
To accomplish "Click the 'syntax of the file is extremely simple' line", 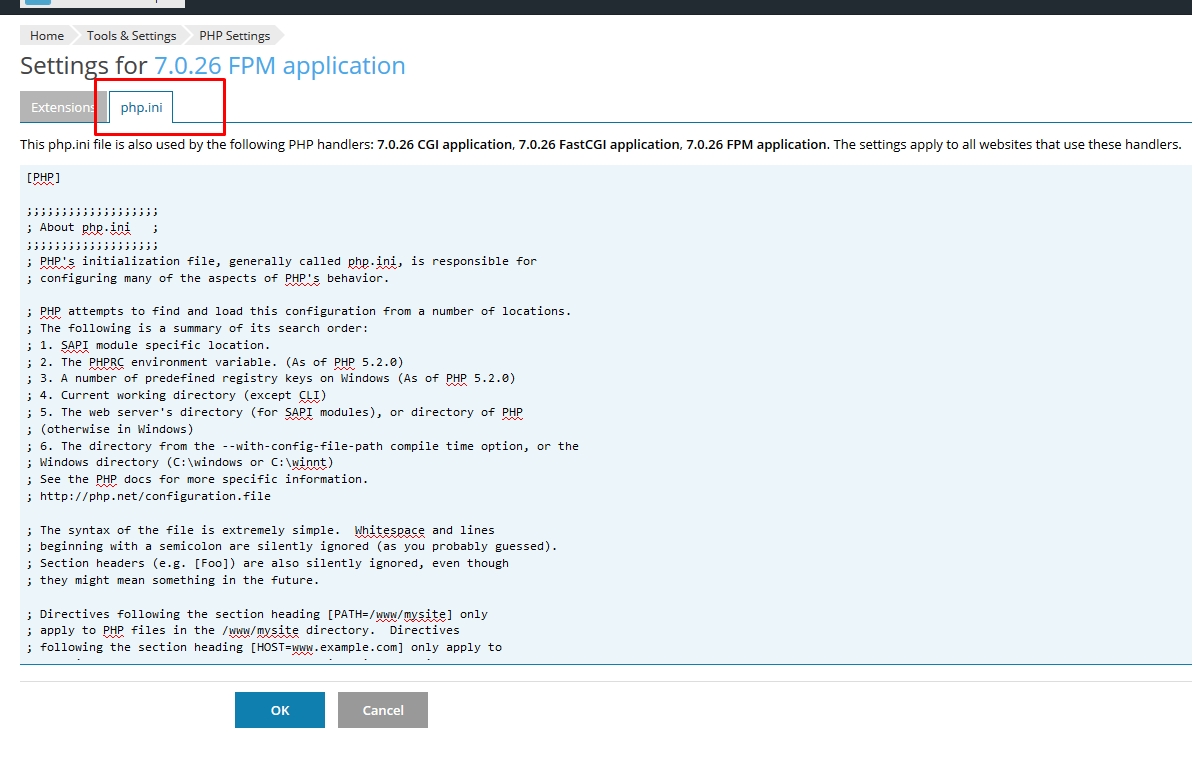I will (265, 530).
